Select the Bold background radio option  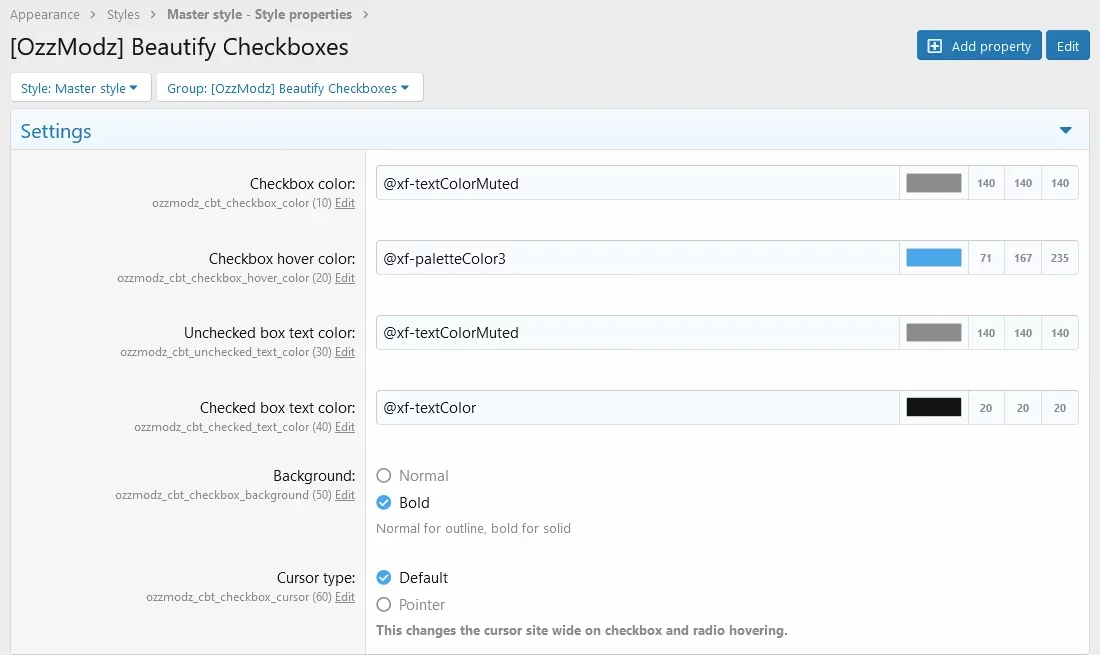(x=384, y=503)
